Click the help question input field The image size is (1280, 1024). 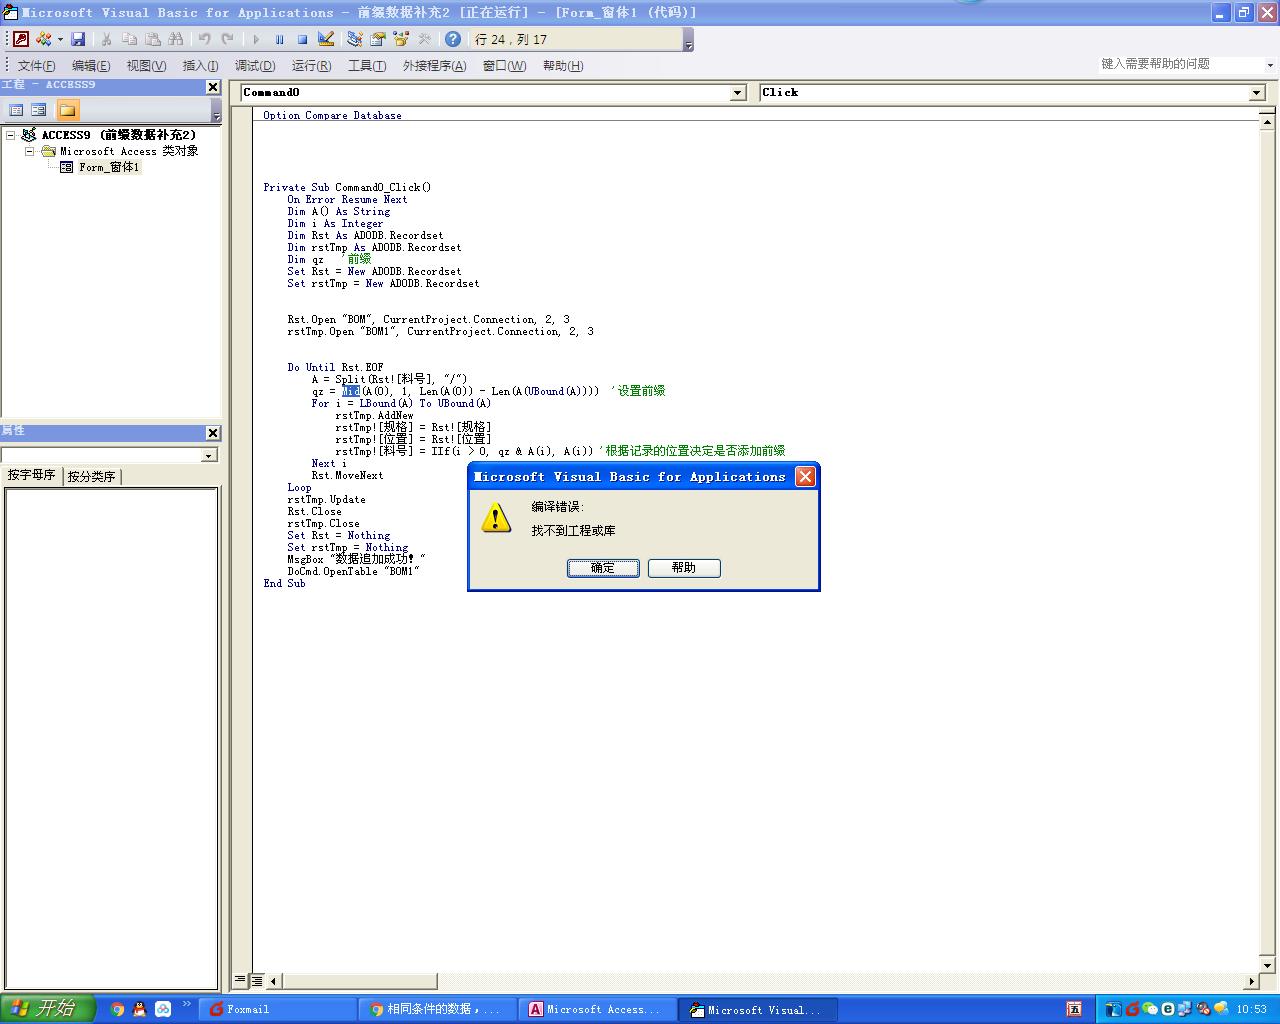[x=1180, y=64]
